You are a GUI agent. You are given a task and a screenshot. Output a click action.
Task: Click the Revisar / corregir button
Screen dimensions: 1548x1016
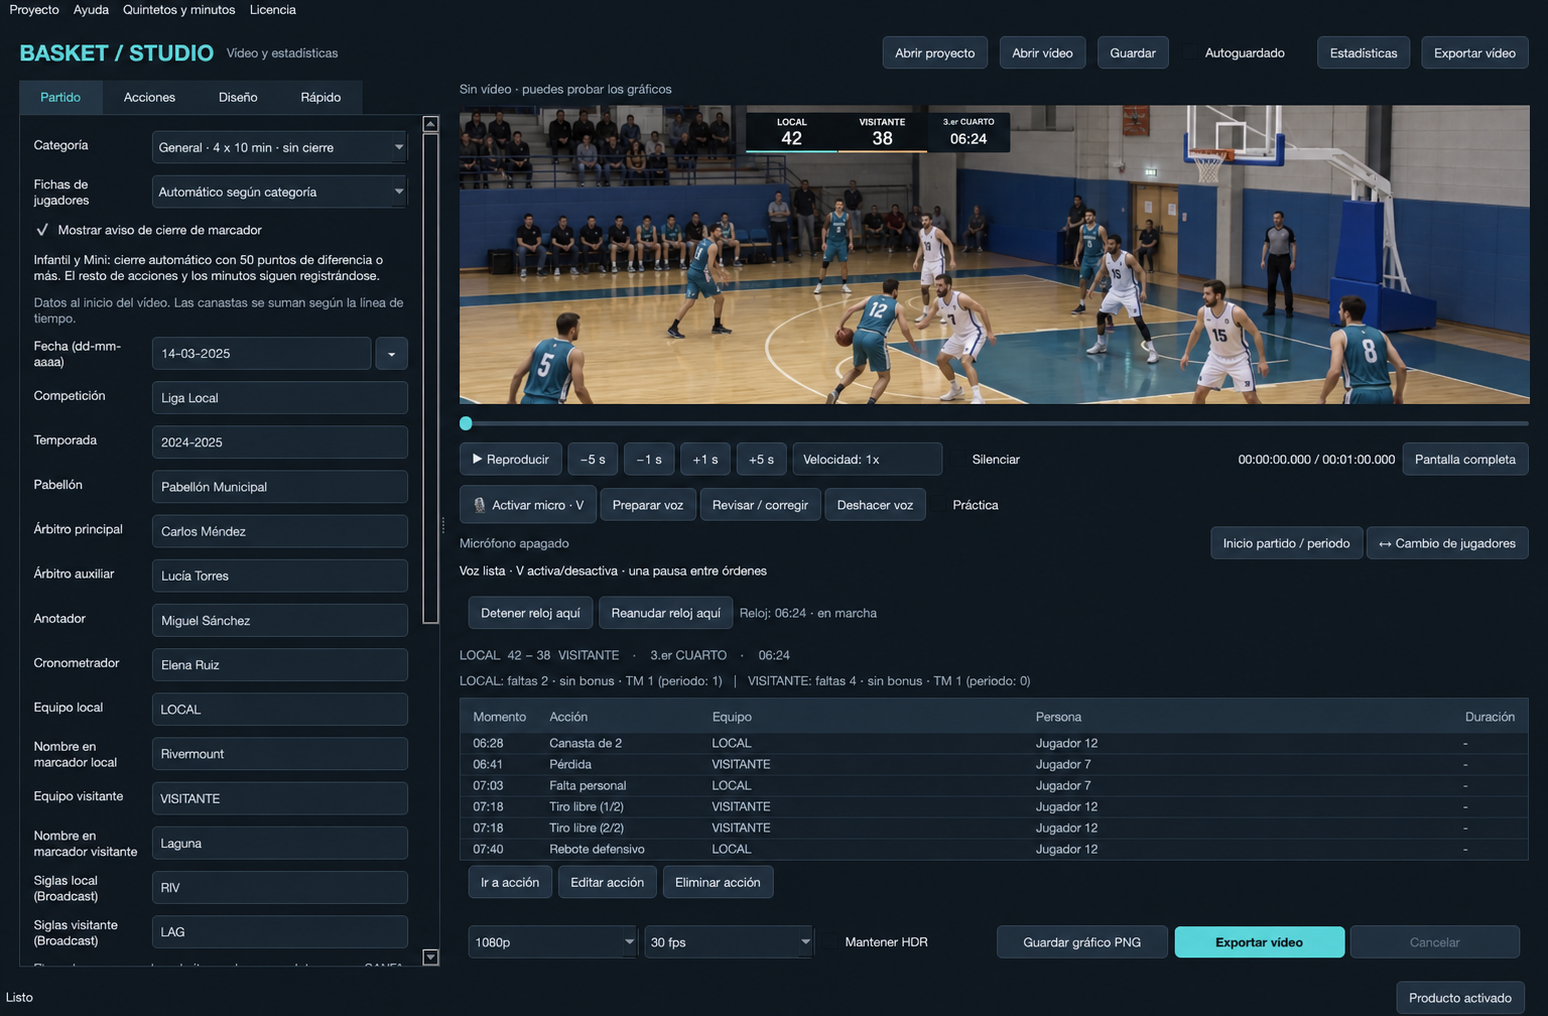coord(760,505)
